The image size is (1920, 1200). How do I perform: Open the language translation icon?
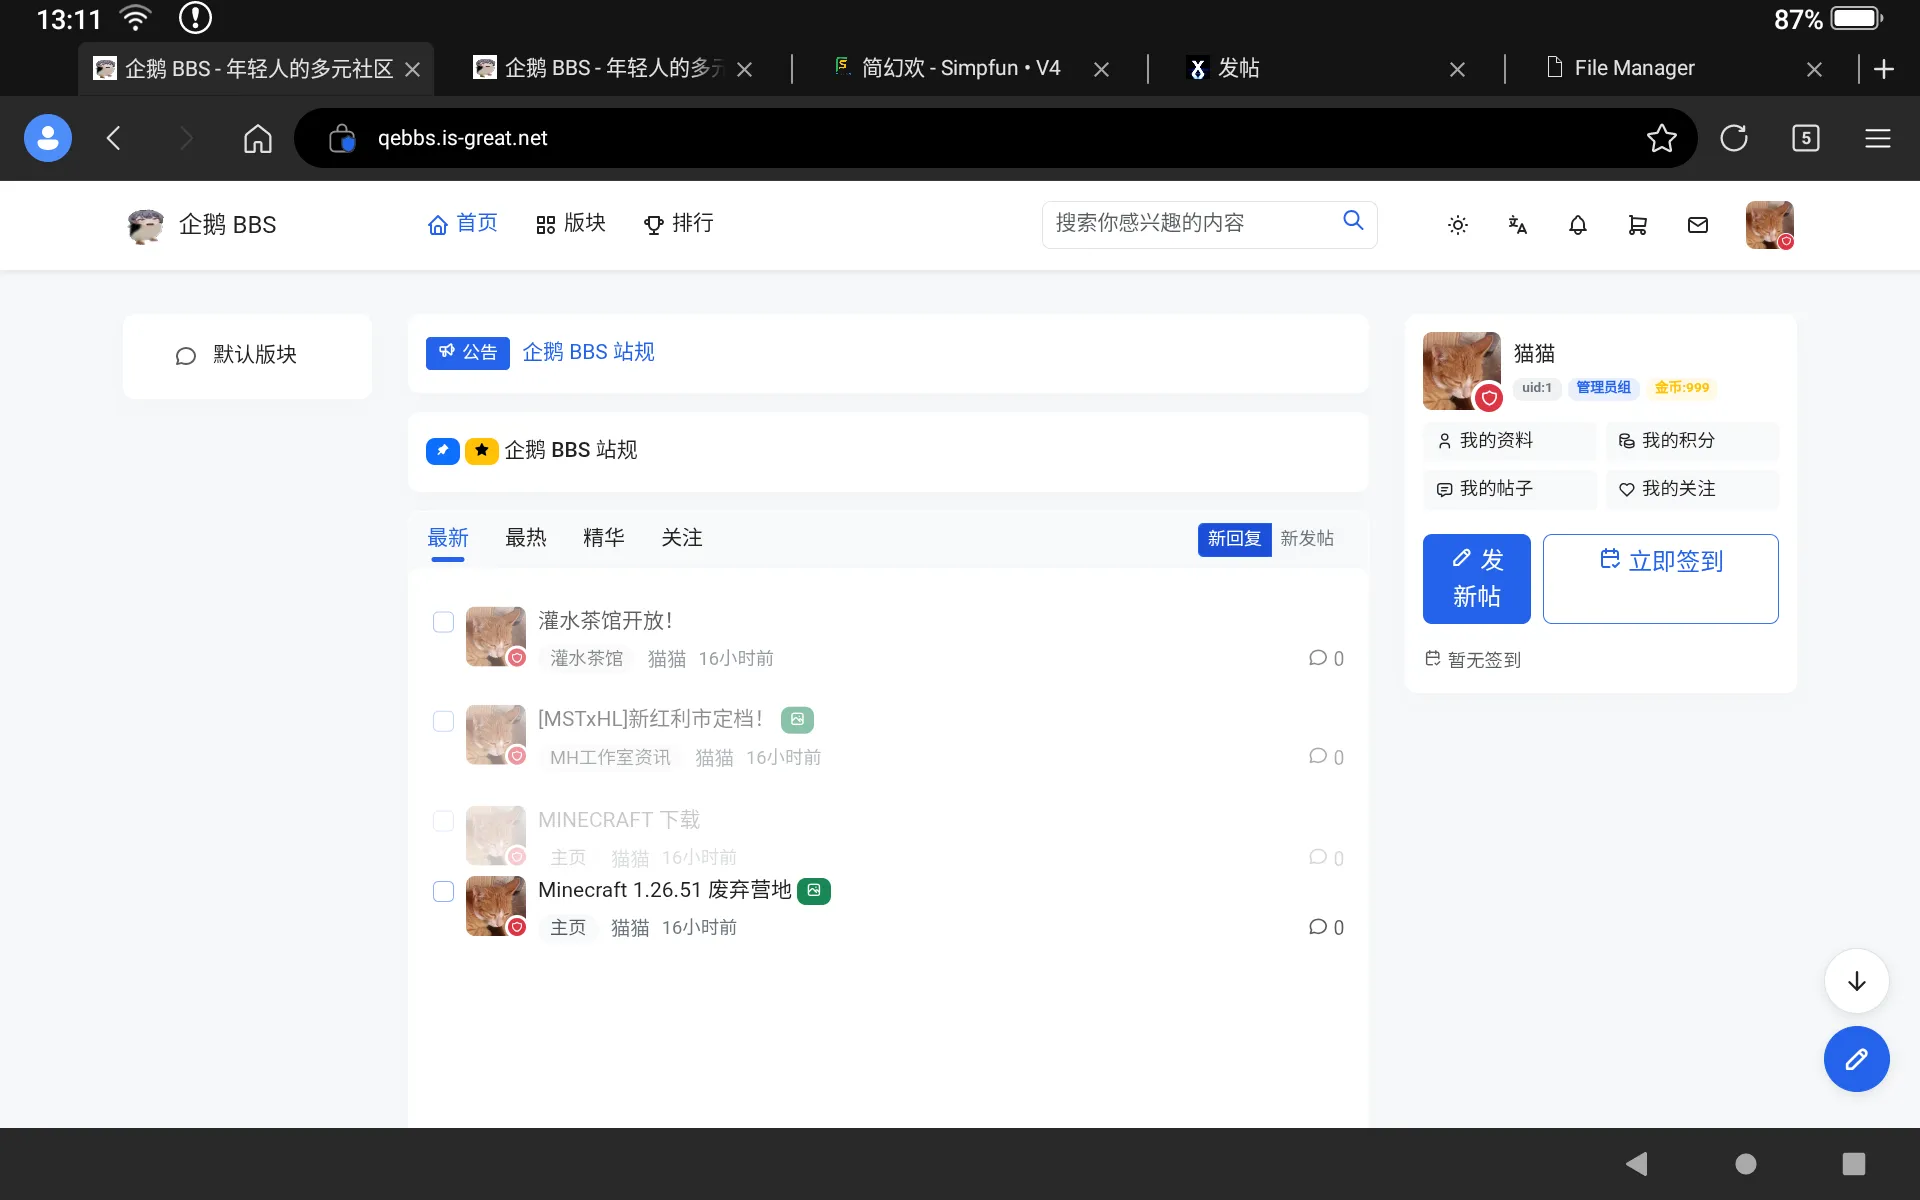pyautogui.click(x=1517, y=225)
